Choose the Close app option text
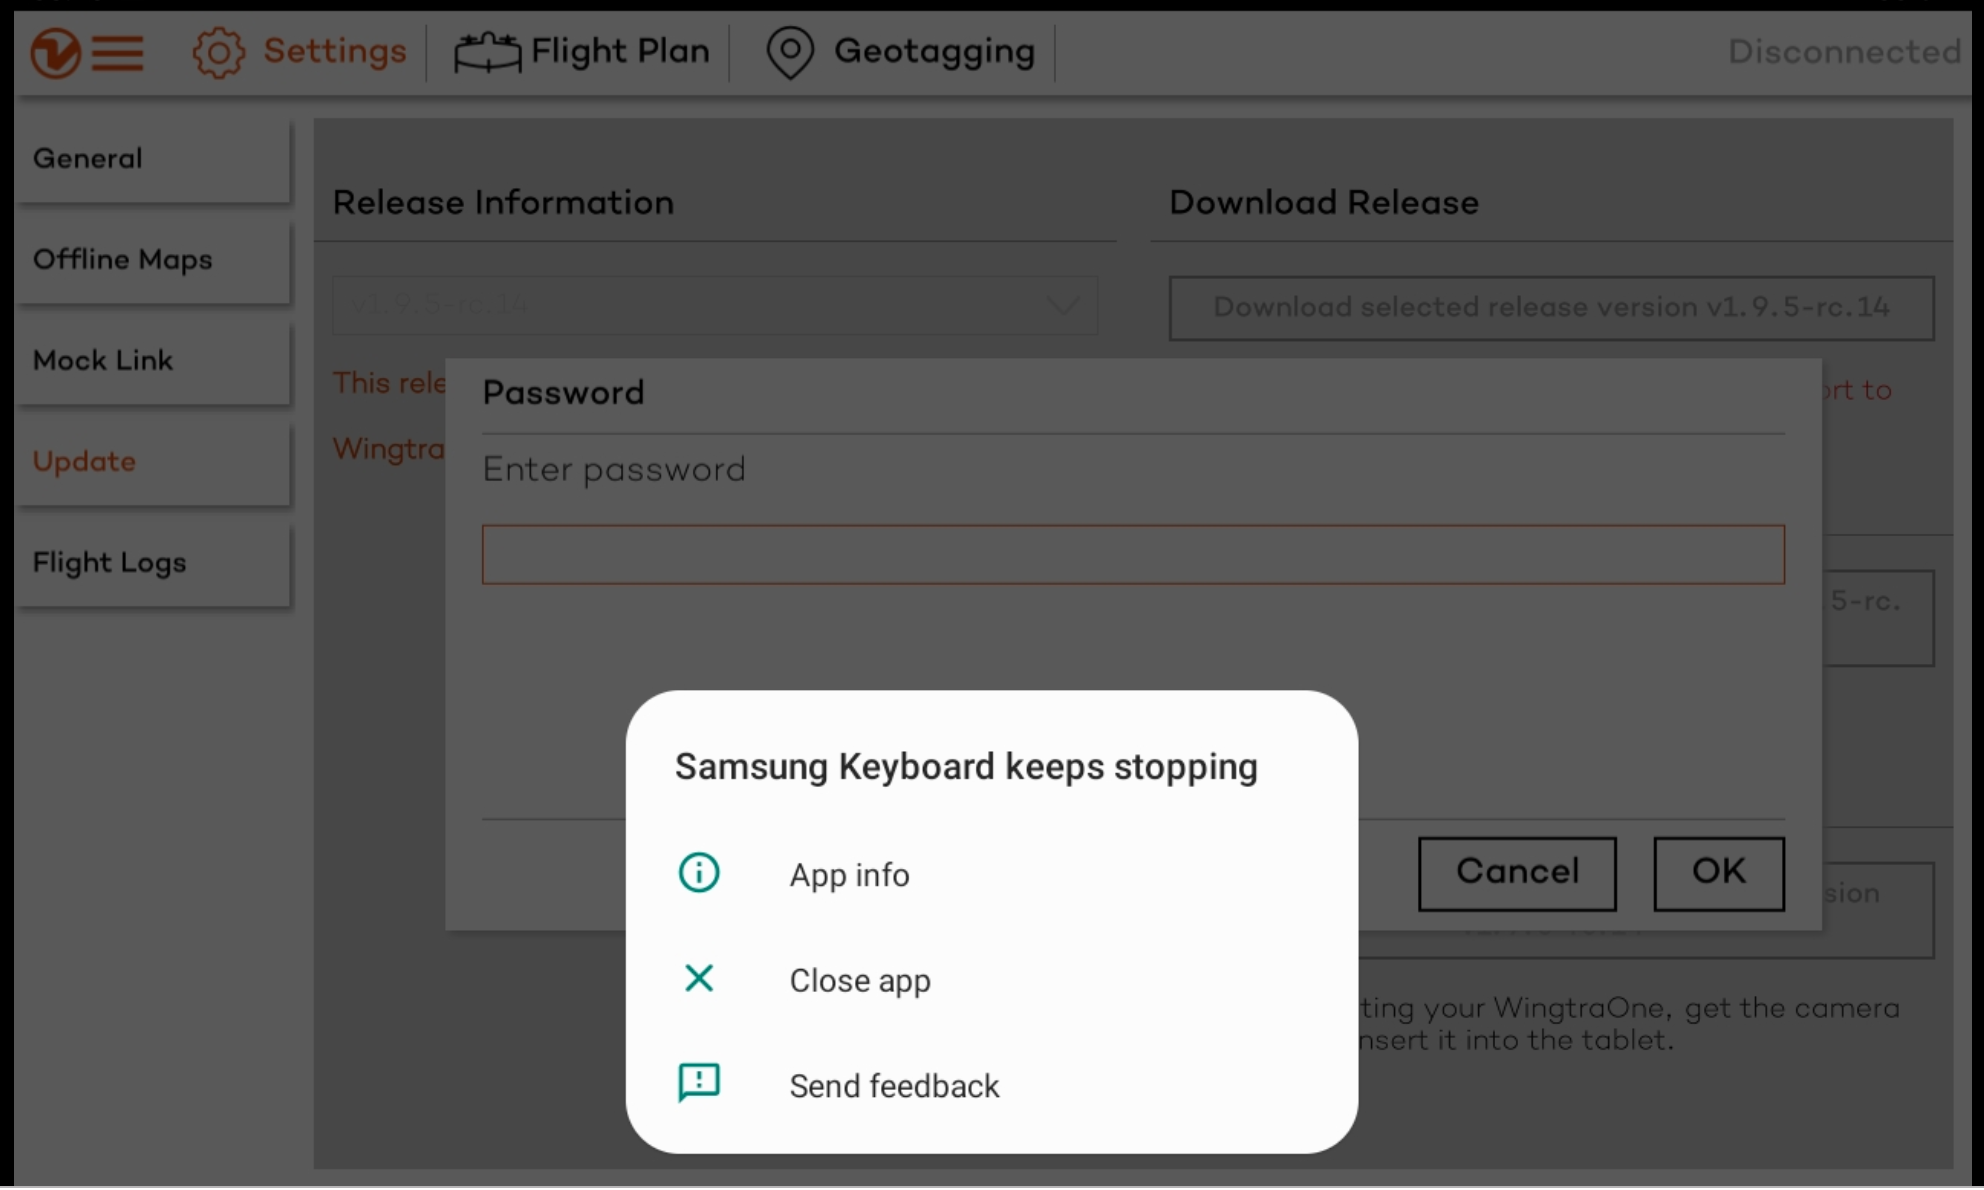Image resolution: width=1984 pixels, height=1190 pixels. coord(860,981)
